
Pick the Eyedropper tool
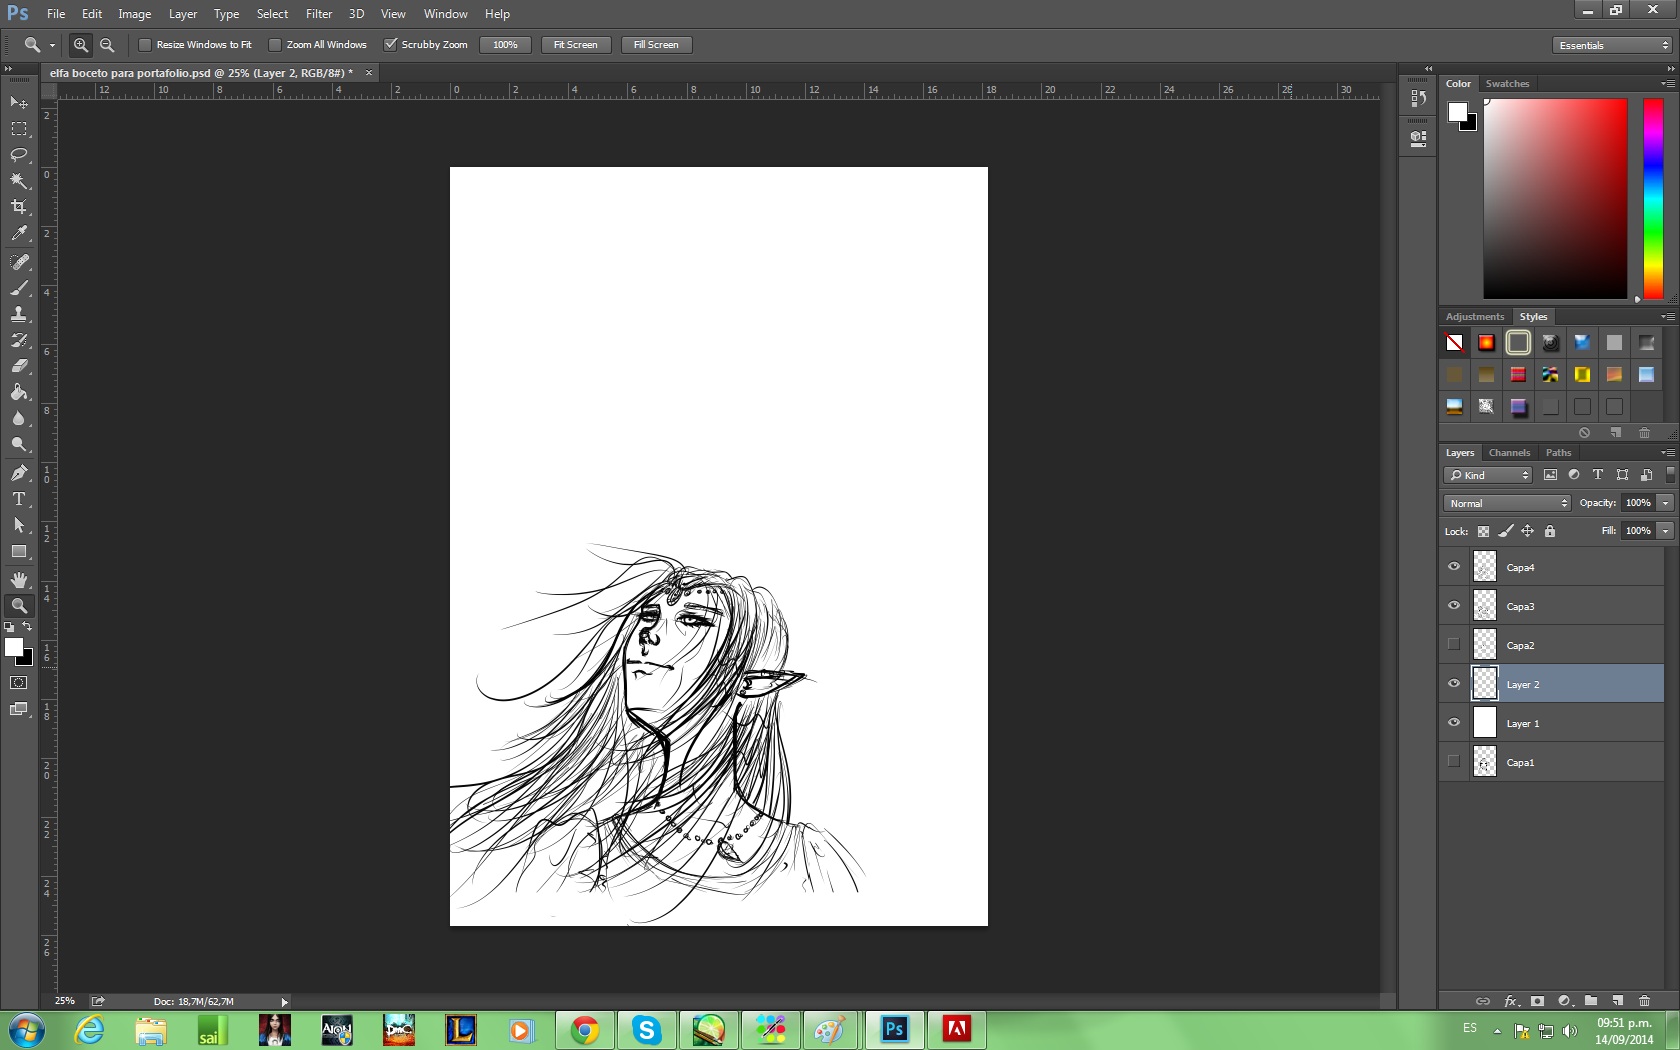click(x=19, y=234)
